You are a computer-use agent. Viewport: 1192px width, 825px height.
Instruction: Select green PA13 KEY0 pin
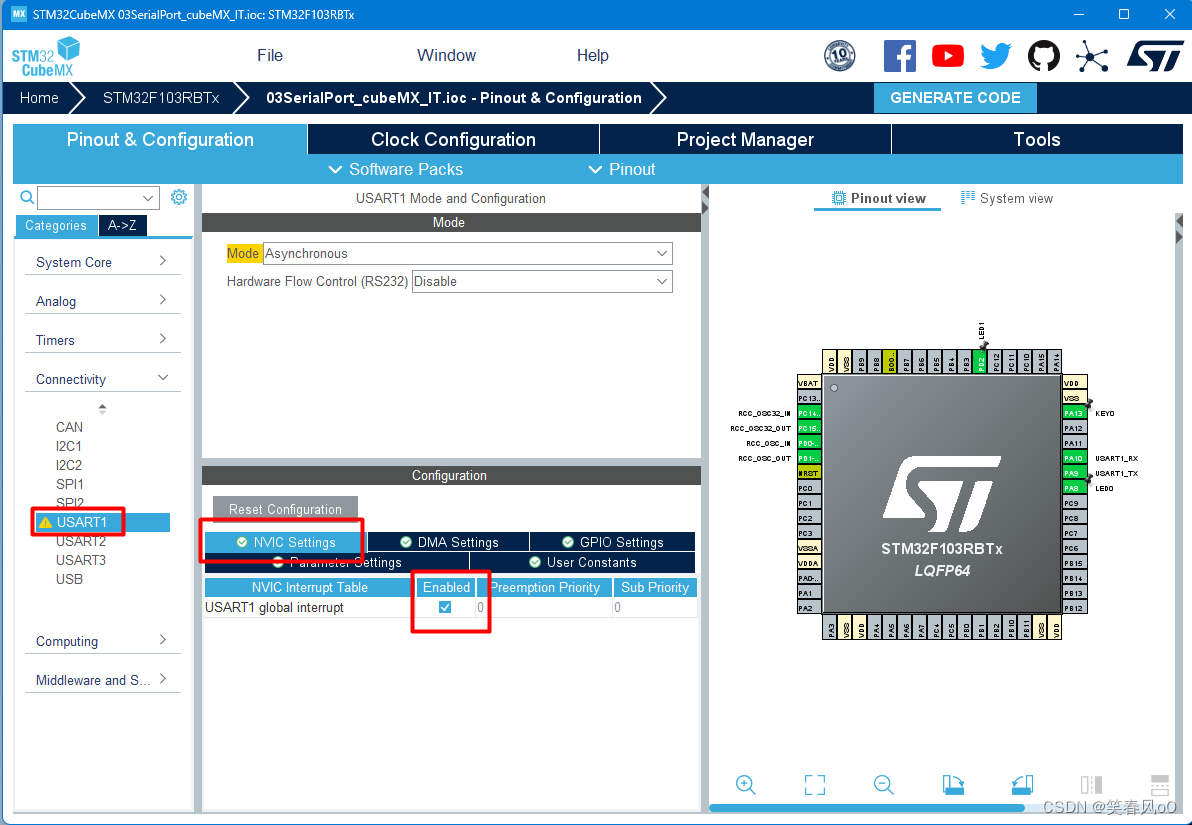tap(1073, 414)
